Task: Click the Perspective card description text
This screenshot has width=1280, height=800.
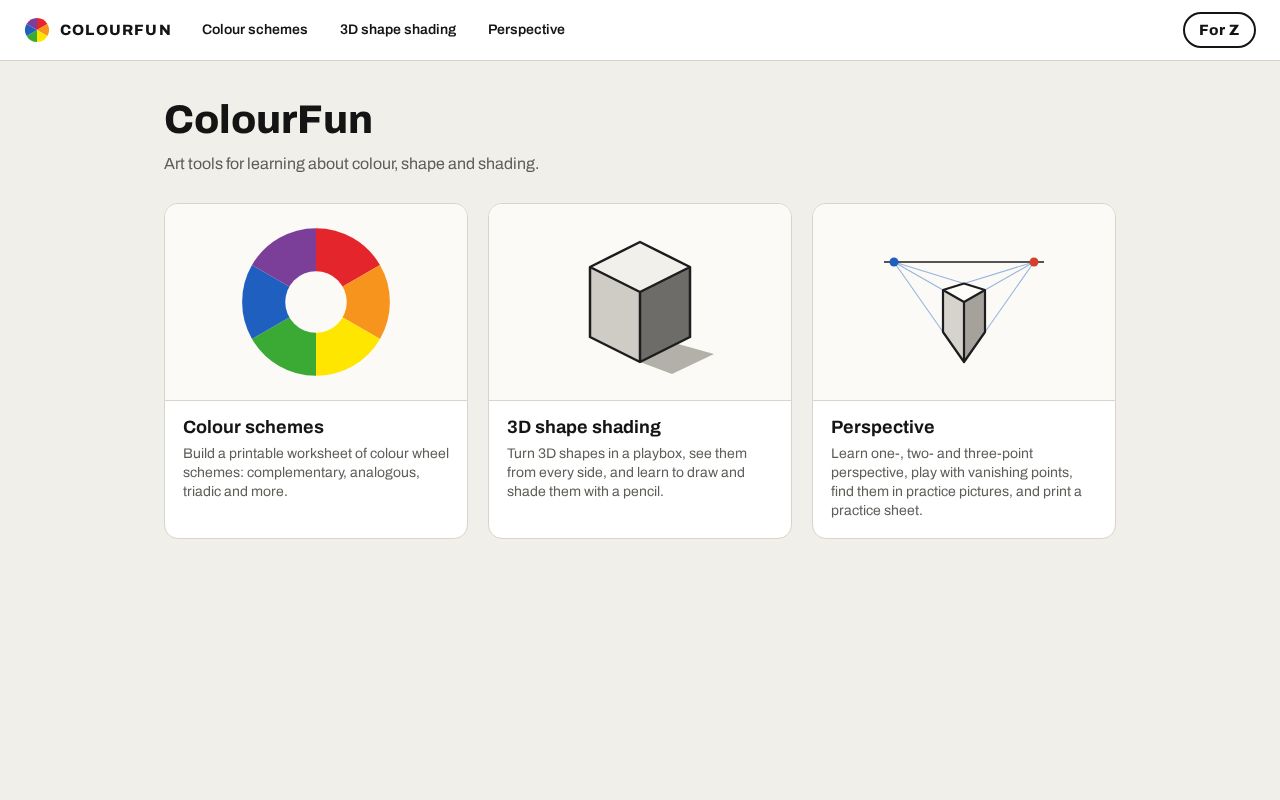Action: click(x=958, y=482)
